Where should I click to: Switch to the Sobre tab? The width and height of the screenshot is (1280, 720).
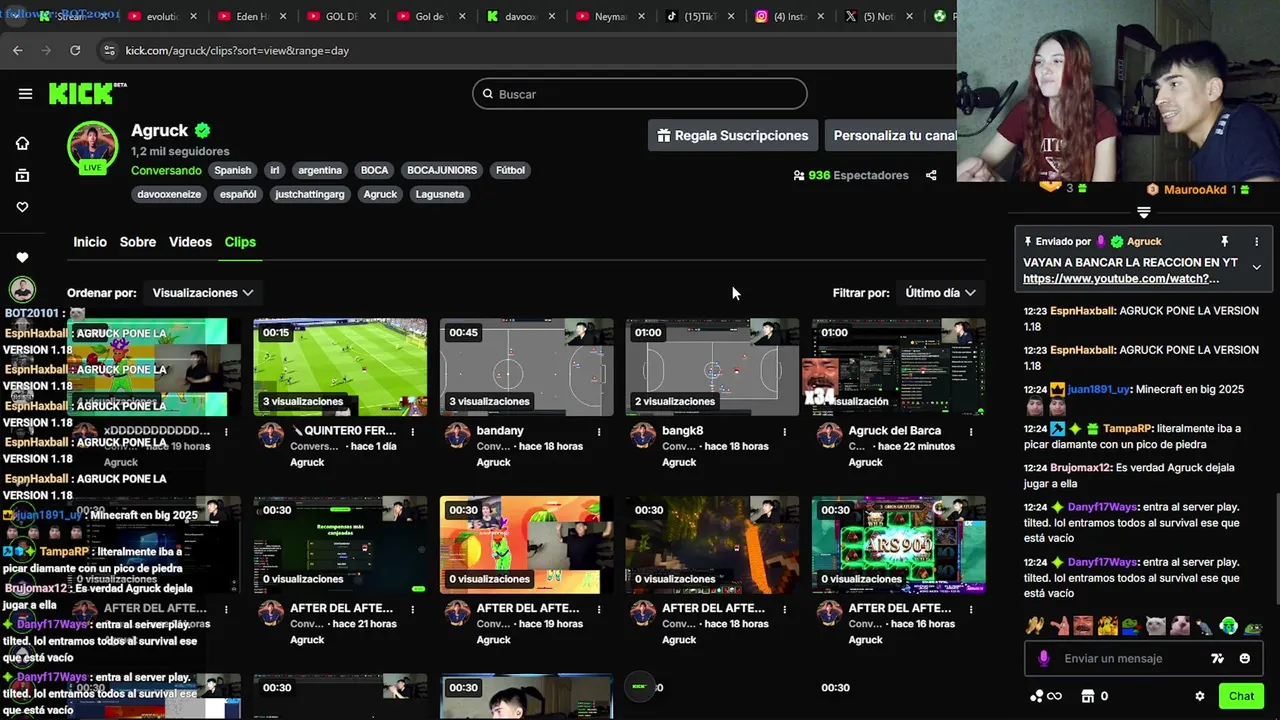138,242
